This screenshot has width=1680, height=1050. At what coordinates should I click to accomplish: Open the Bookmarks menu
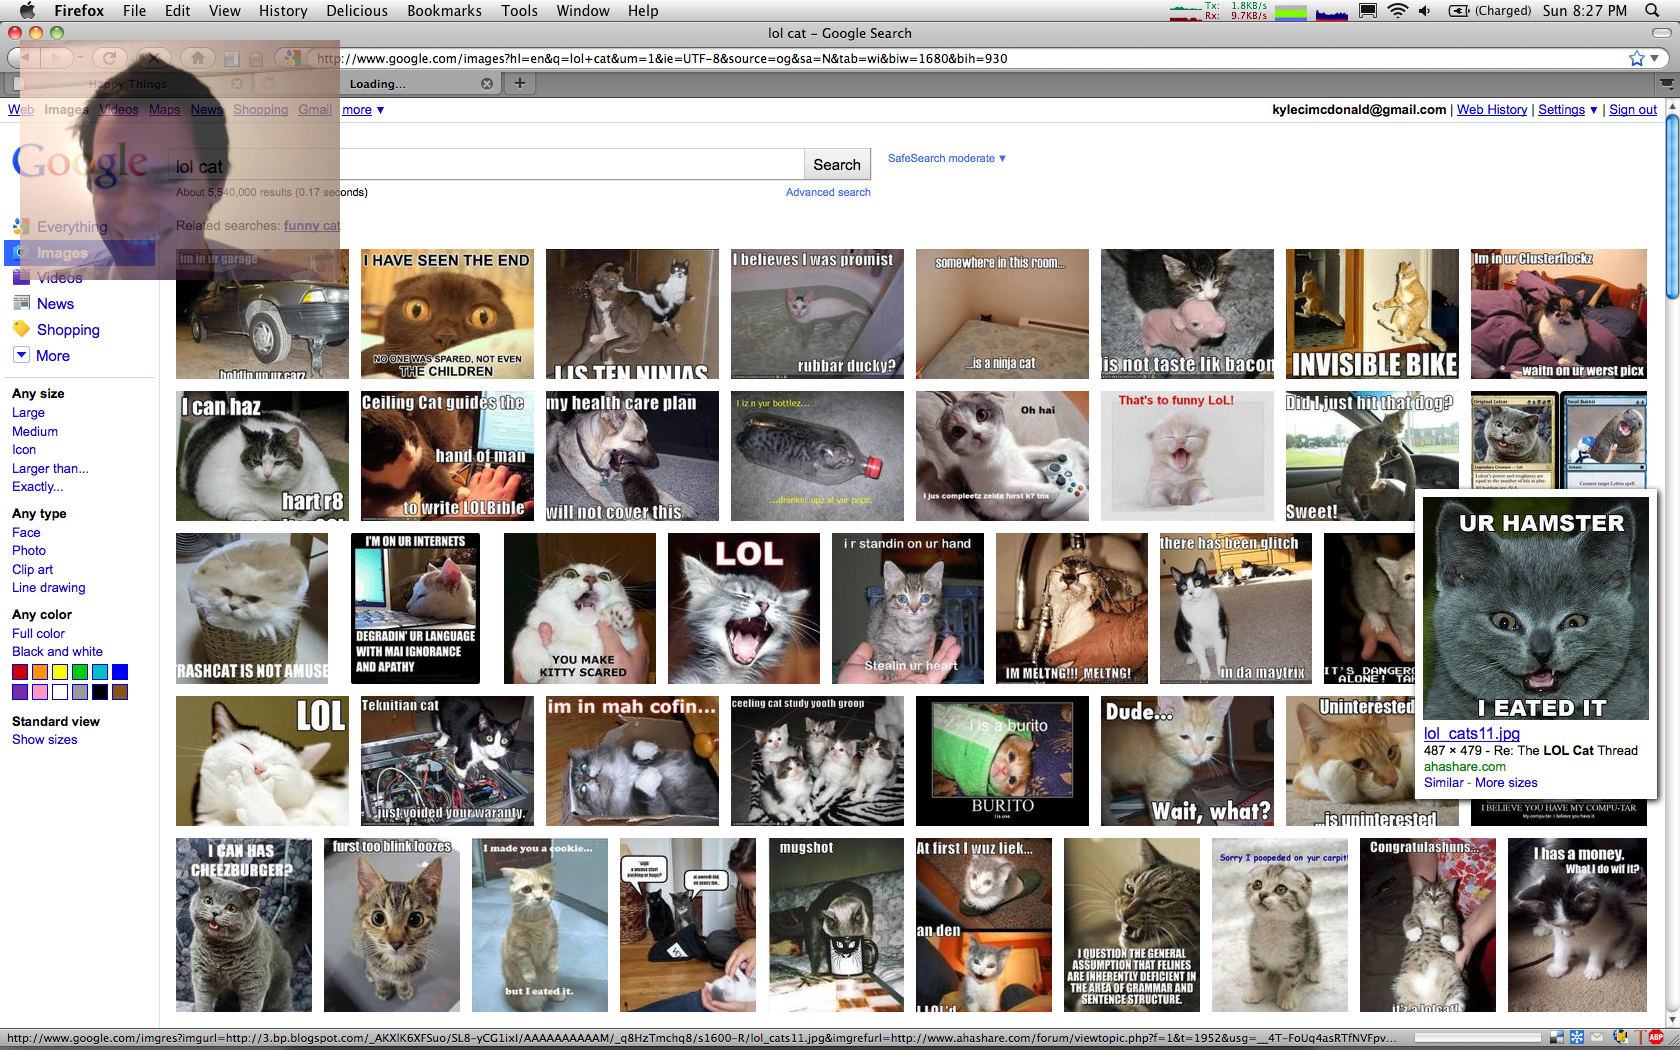point(444,11)
